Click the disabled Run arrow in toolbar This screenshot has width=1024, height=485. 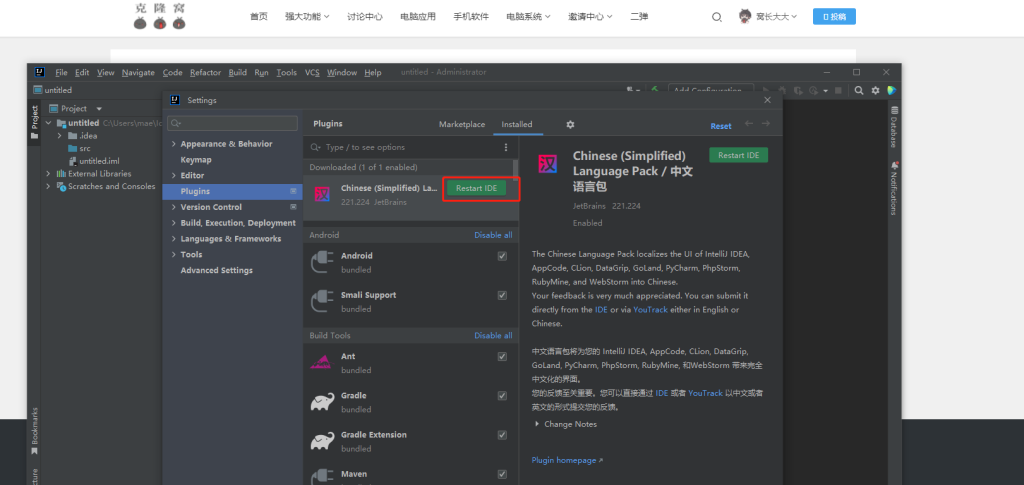[766, 91]
